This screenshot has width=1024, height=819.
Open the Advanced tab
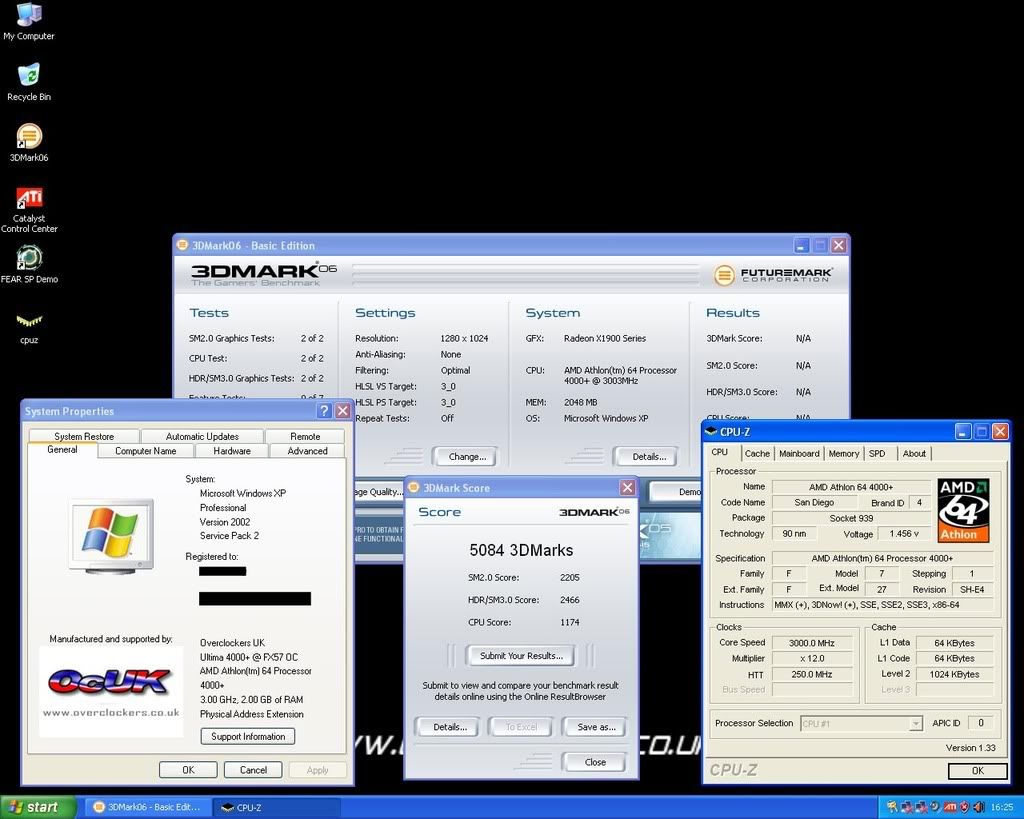point(308,451)
